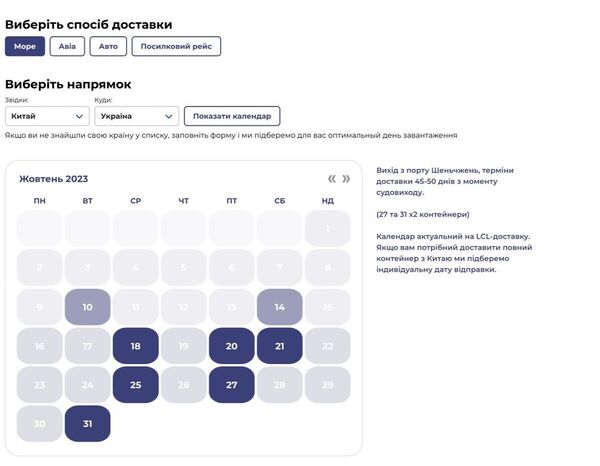Go to next month with right arrows

point(347,179)
